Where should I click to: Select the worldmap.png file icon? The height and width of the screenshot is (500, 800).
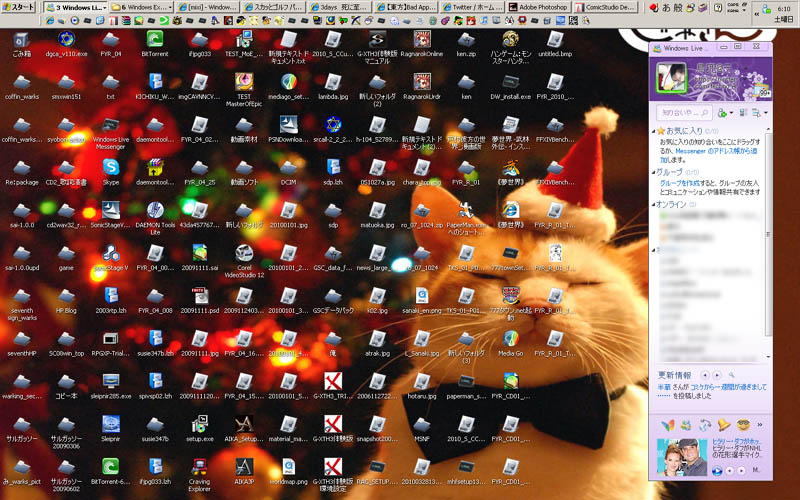point(288,472)
